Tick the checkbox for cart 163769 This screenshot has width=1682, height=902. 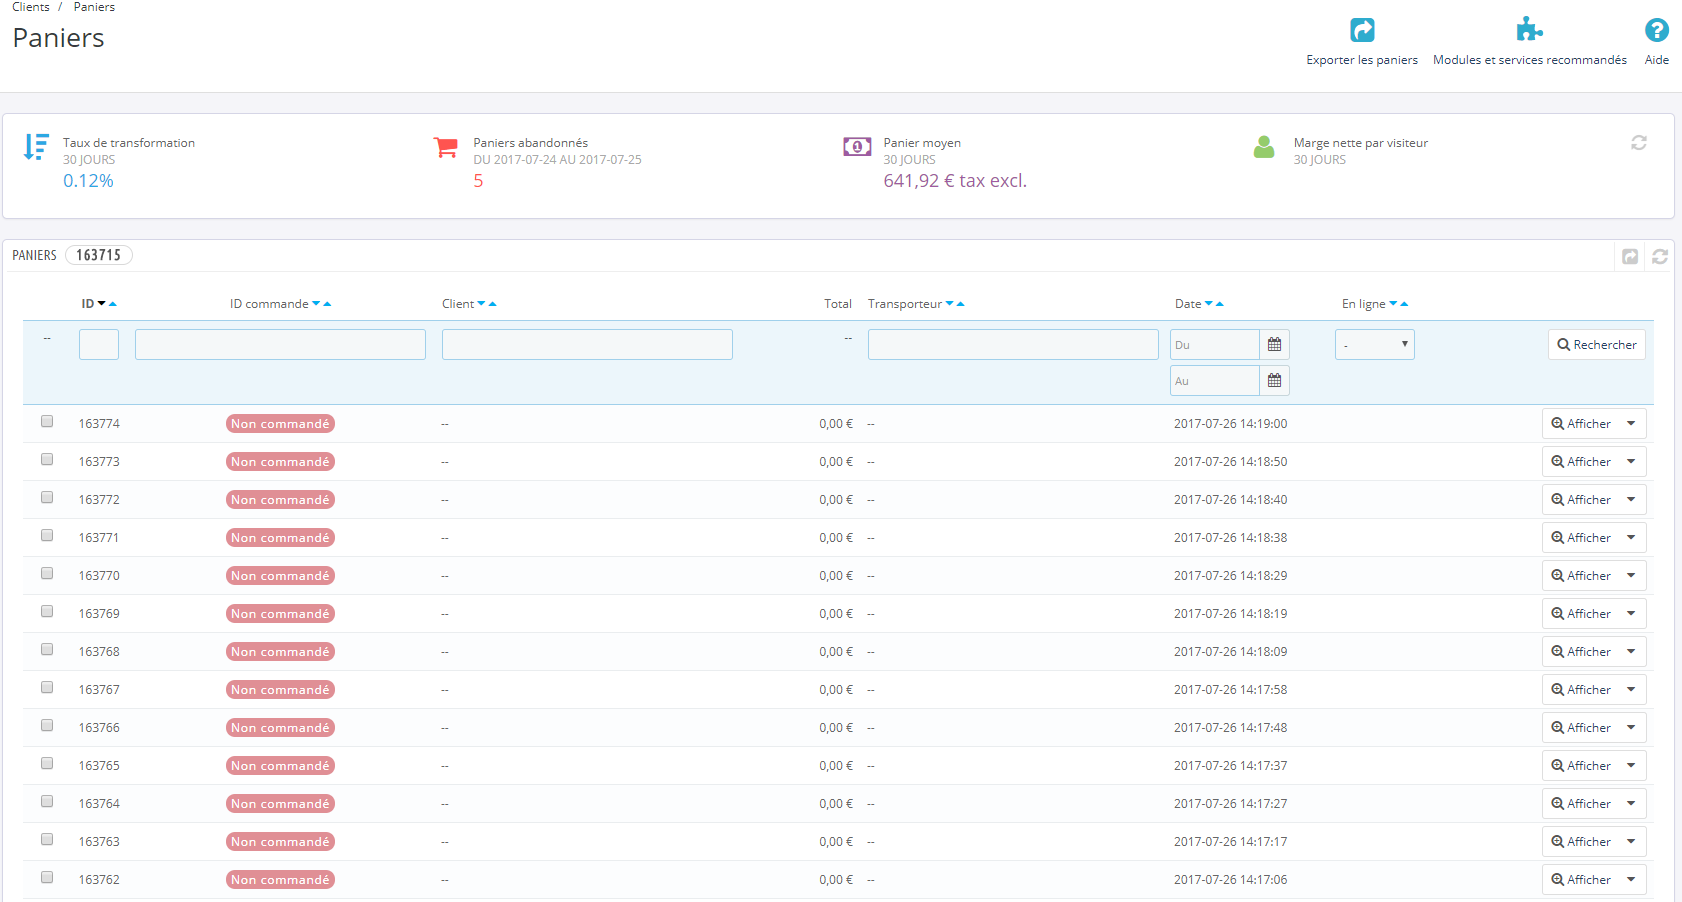(x=47, y=611)
